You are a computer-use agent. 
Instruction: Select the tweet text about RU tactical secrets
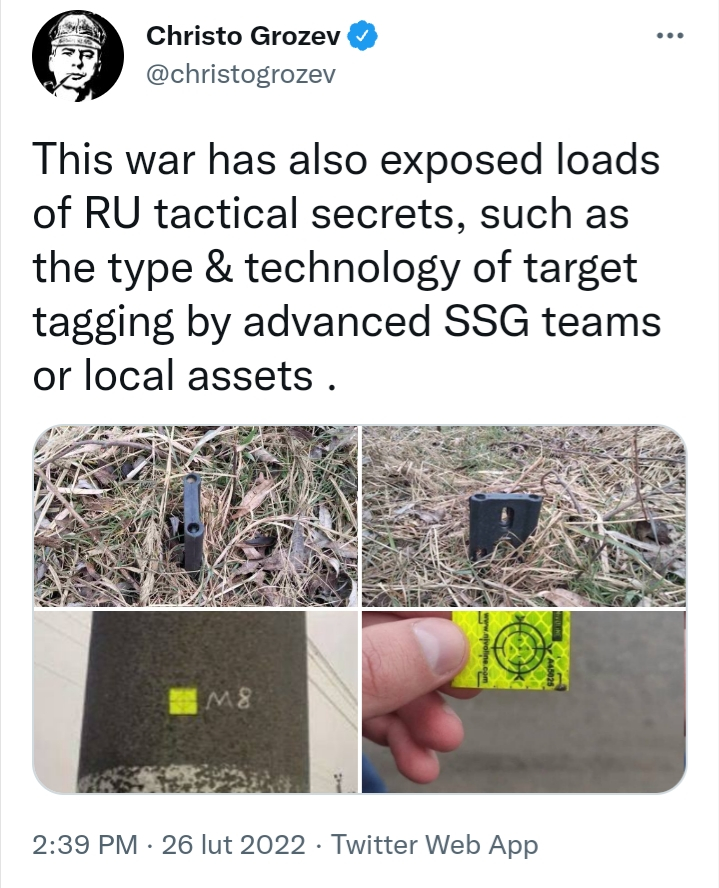pos(346,267)
